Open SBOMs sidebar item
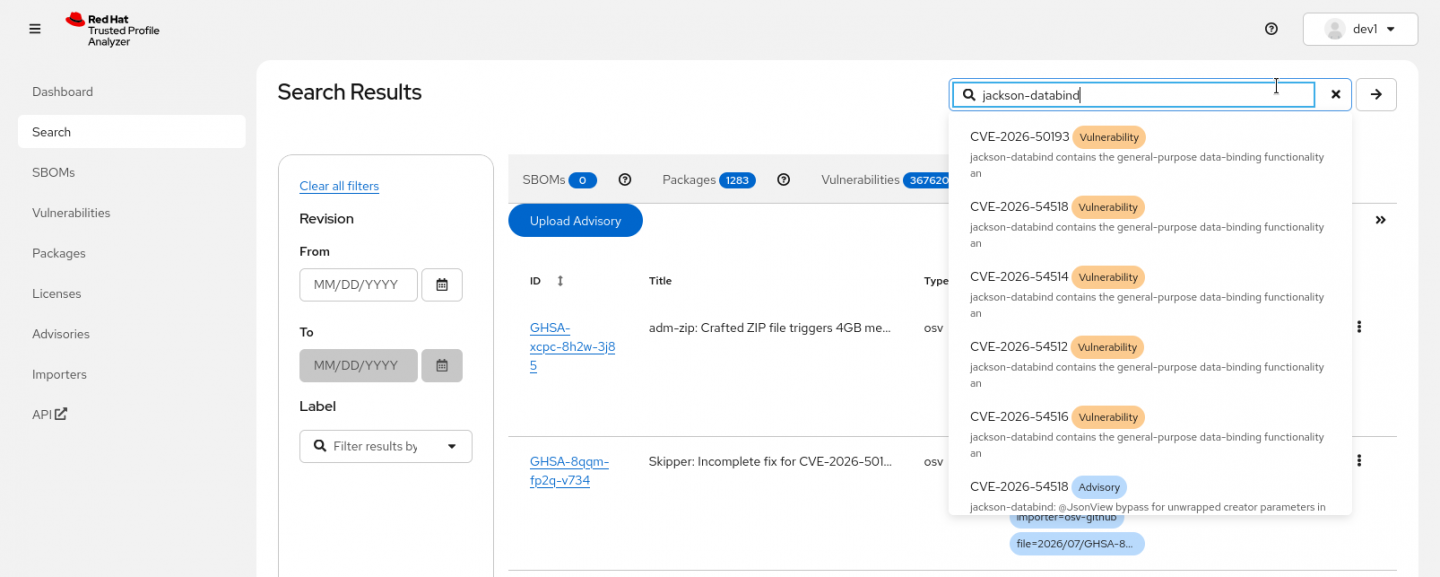Screen dimensions: 1440x577 (x=53, y=173)
